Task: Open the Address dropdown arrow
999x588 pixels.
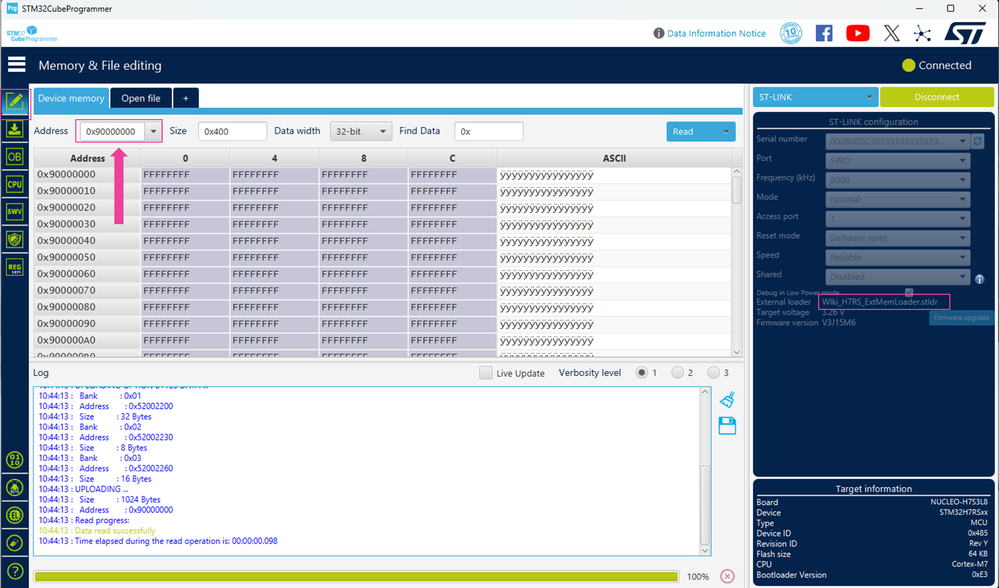Action: click(x=153, y=131)
